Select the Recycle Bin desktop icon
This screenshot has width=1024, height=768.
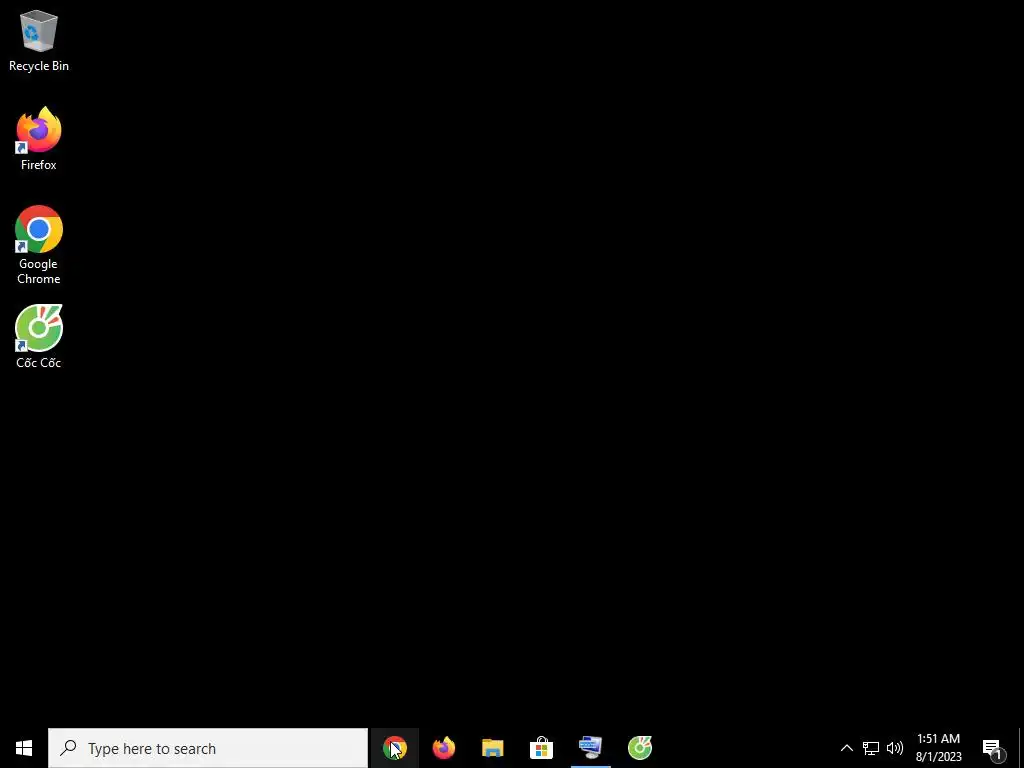[x=39, y=40]
